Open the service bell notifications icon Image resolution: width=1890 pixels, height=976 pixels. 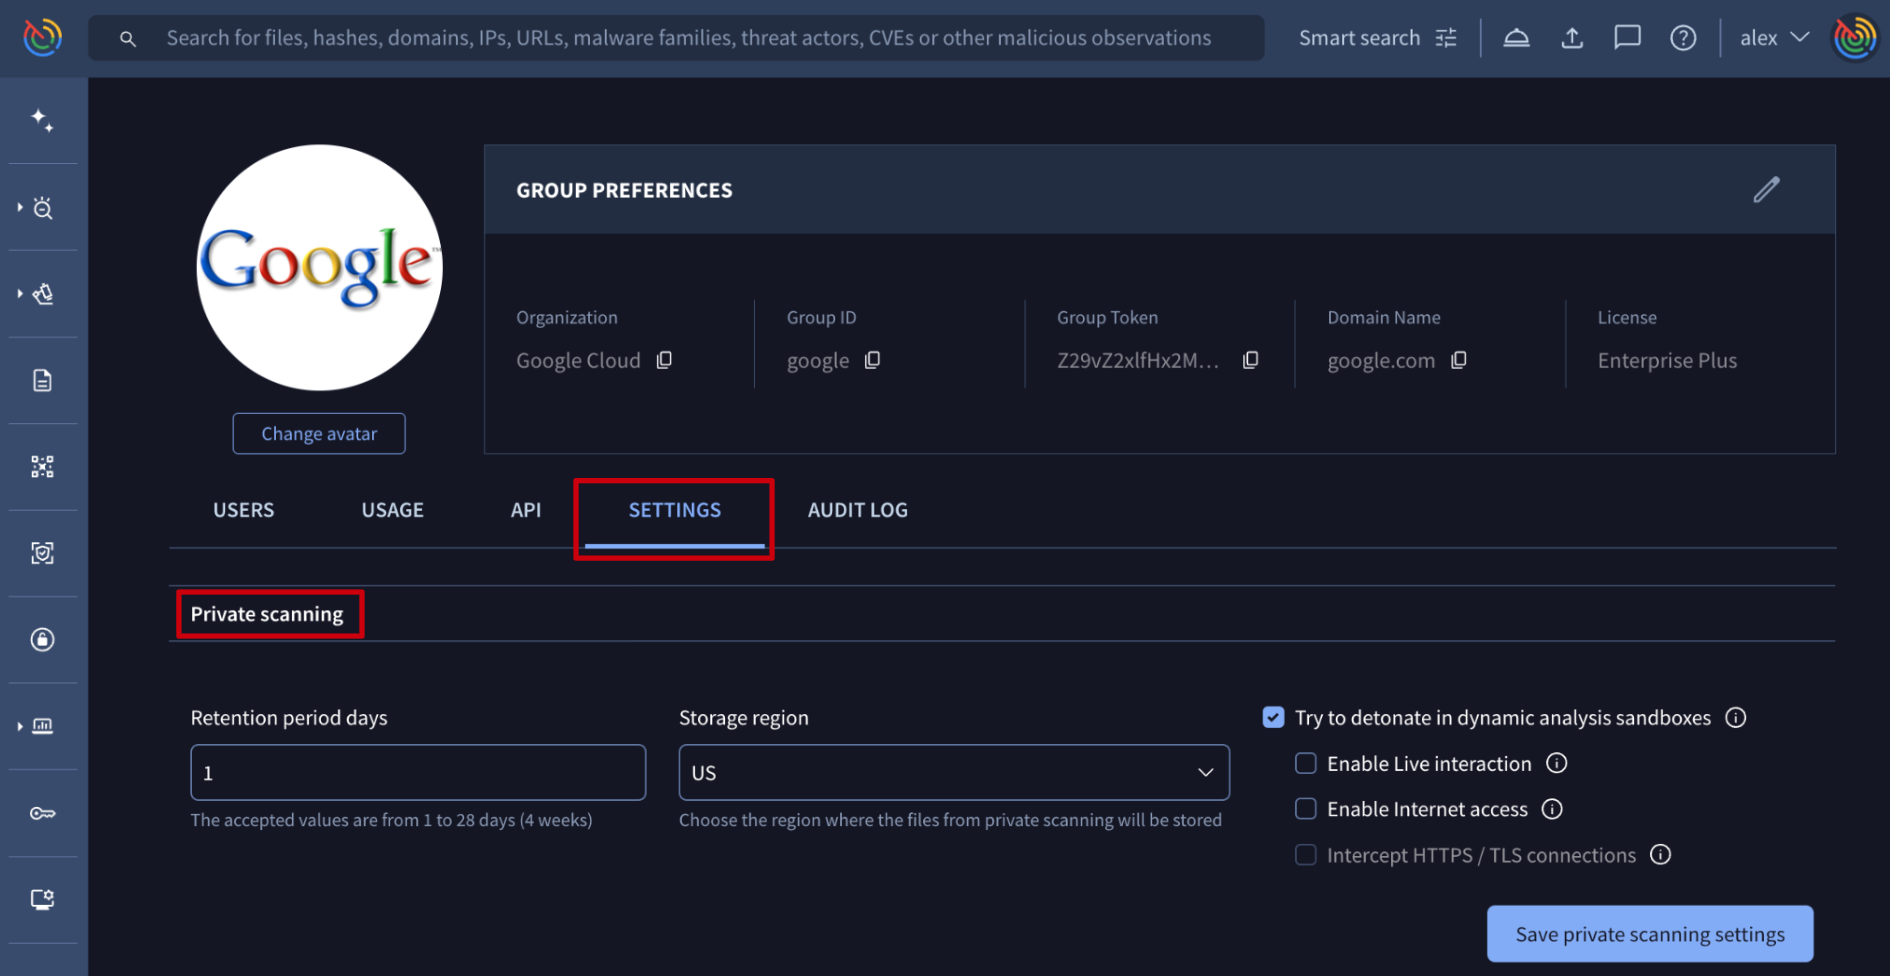[x=1516, y=38]
